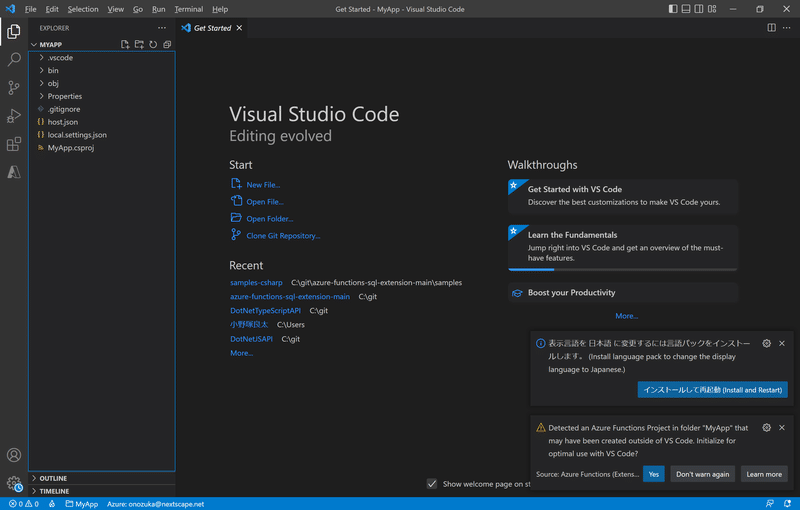Open Boost your Productivity walkthrough
The width and height of the screenshot is (800, 510).
pyautogui.click(x=623, y=293)
